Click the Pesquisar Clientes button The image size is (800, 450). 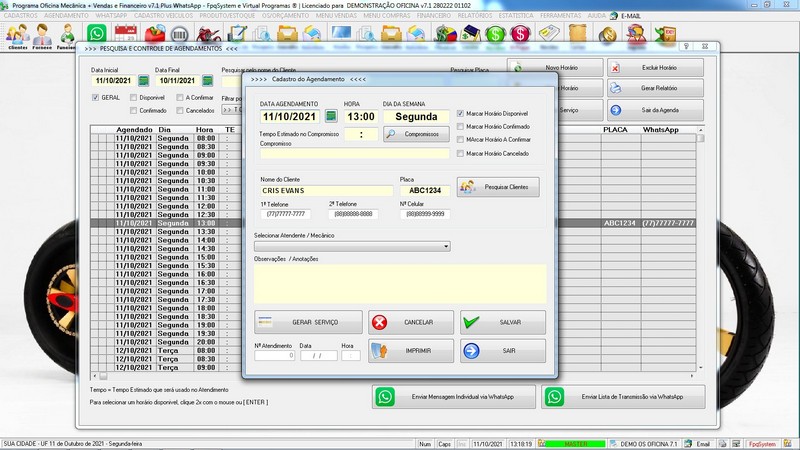[498, 187]
